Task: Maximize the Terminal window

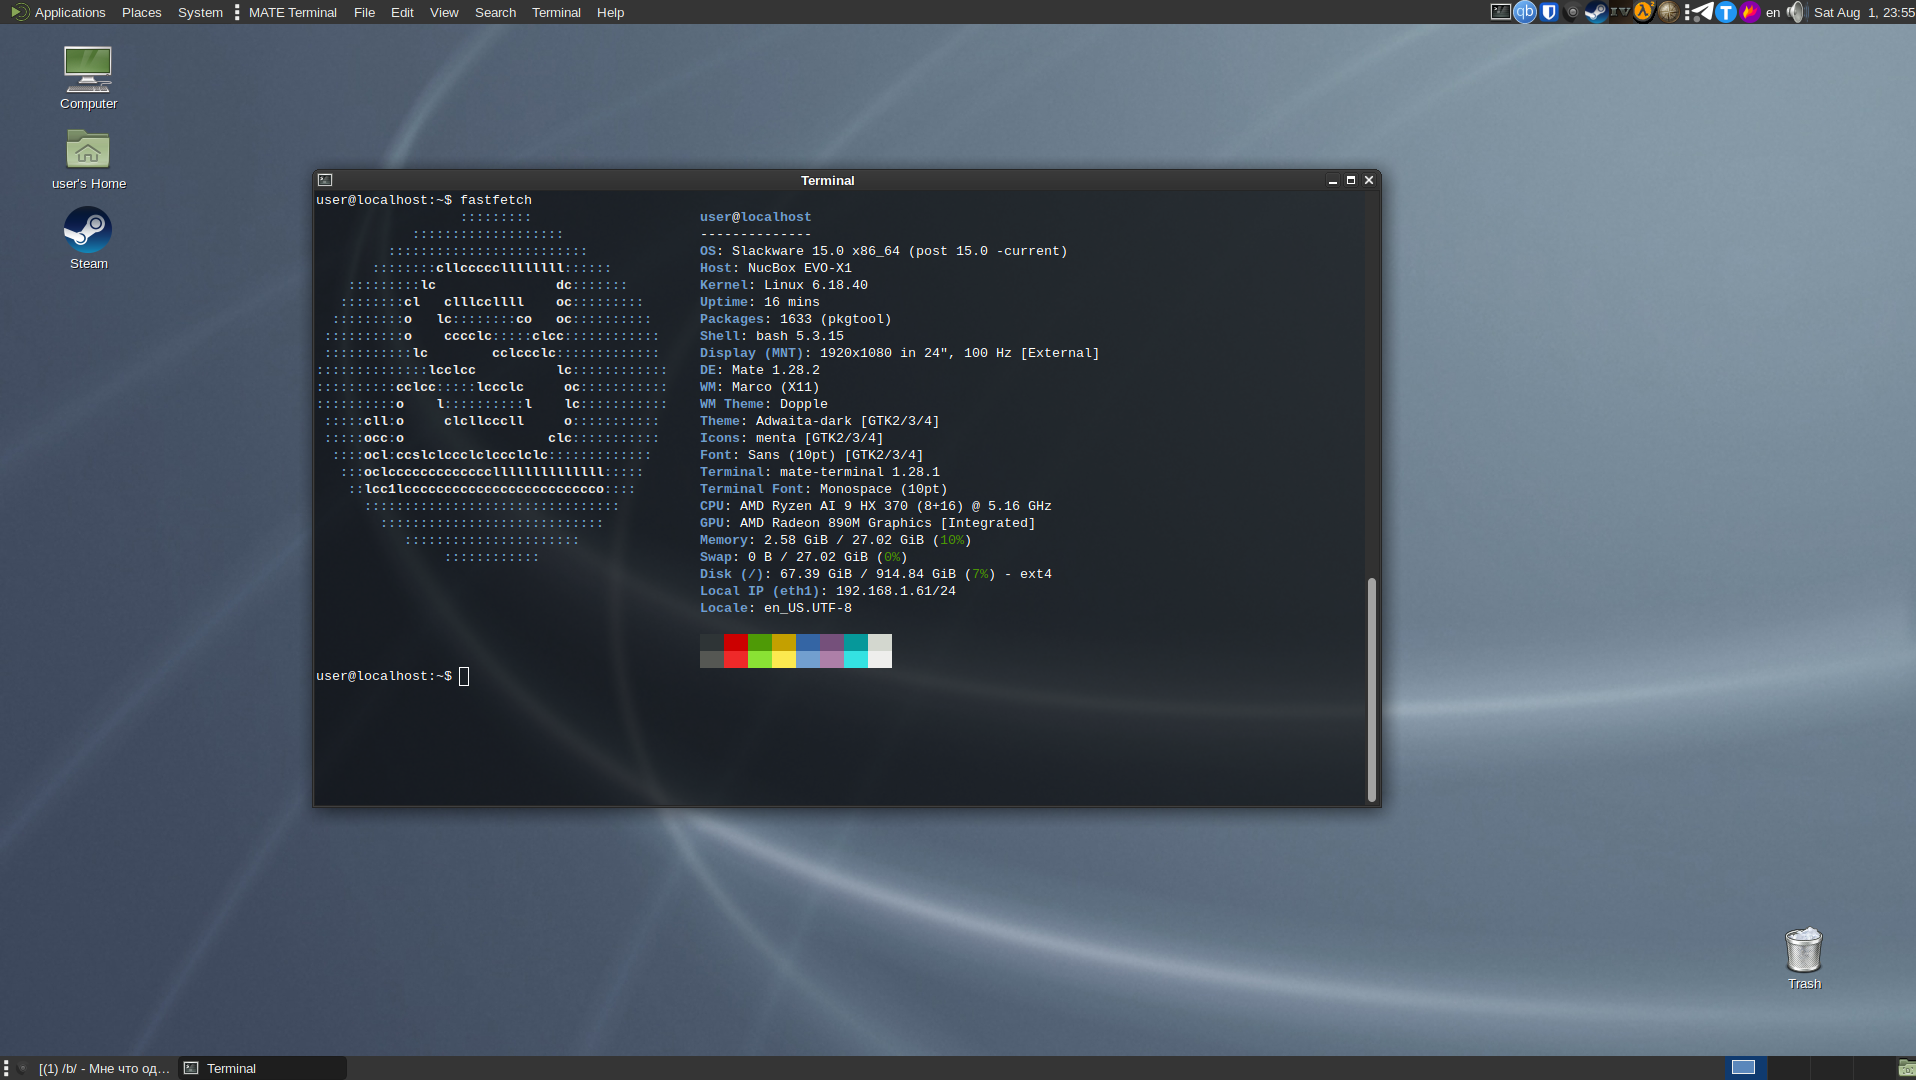Action: click(1350, 180)
